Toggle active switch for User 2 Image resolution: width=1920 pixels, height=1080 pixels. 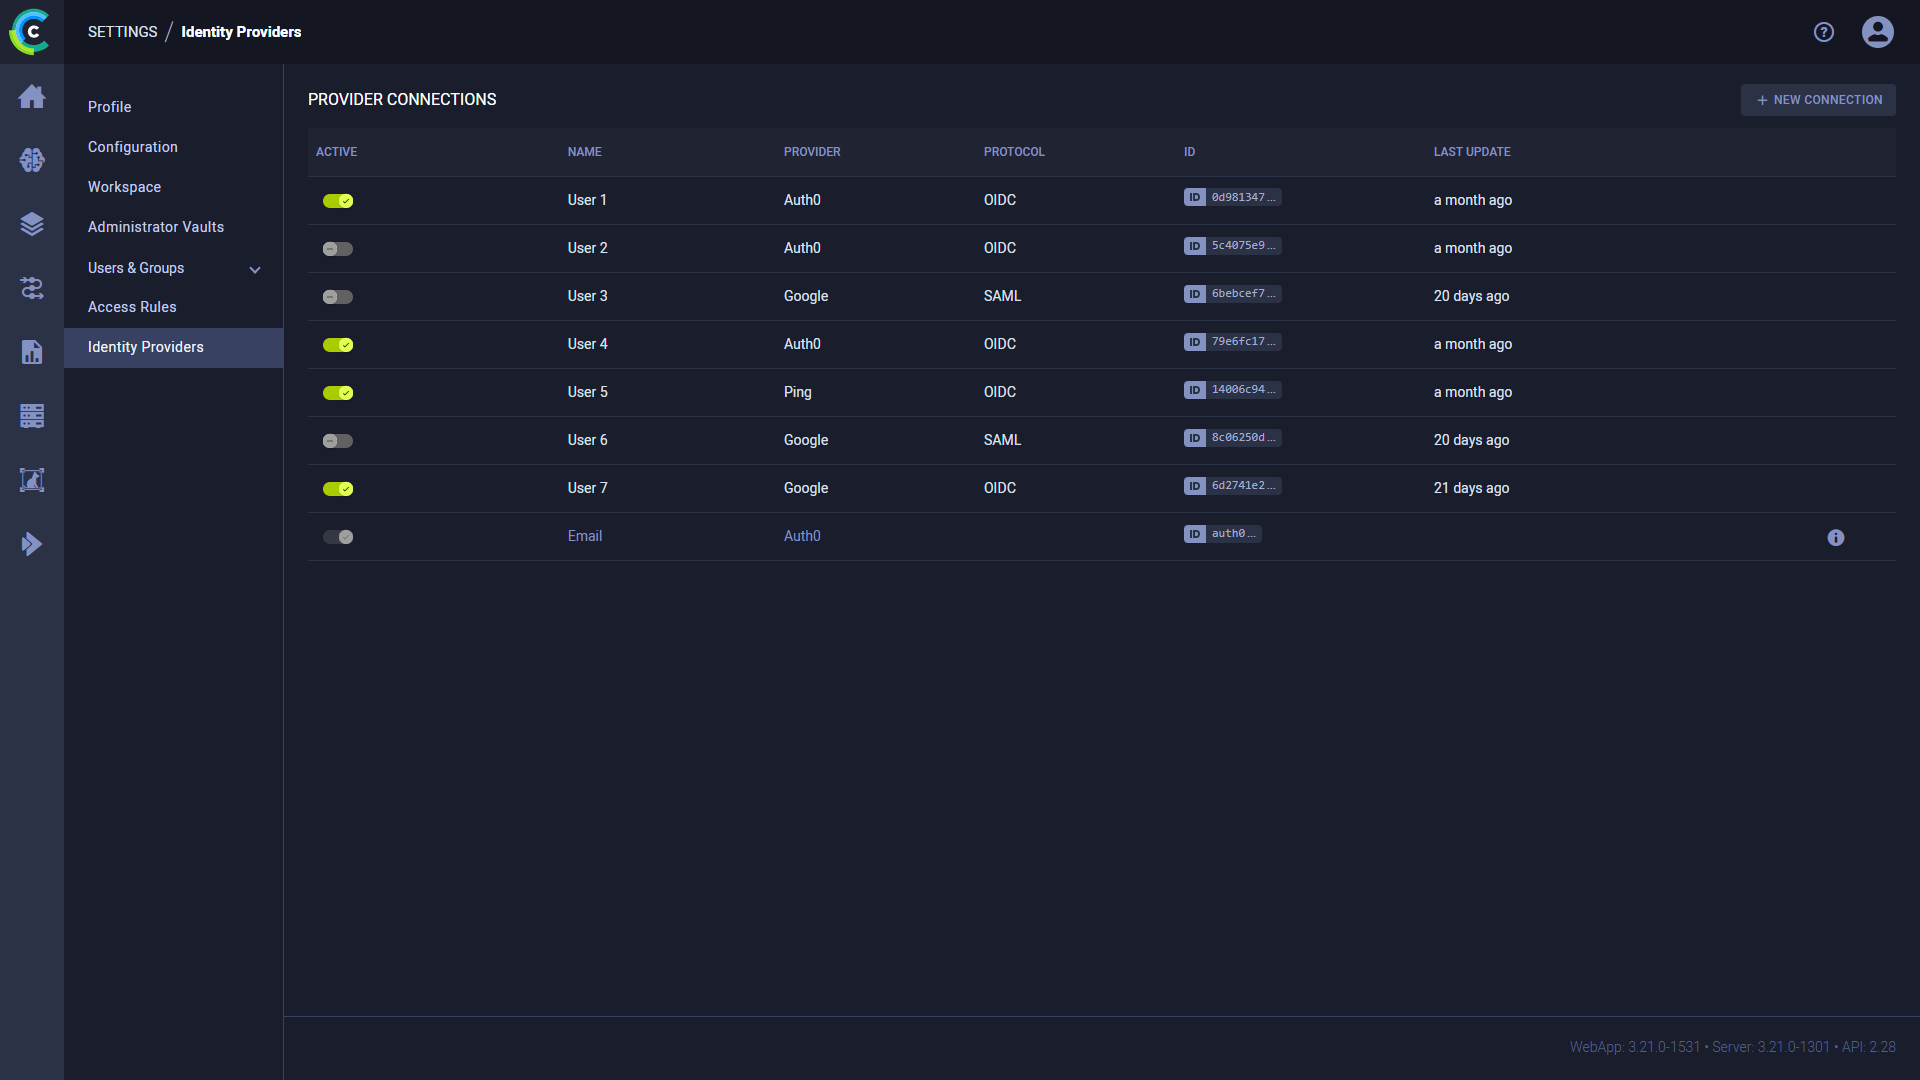339,248
